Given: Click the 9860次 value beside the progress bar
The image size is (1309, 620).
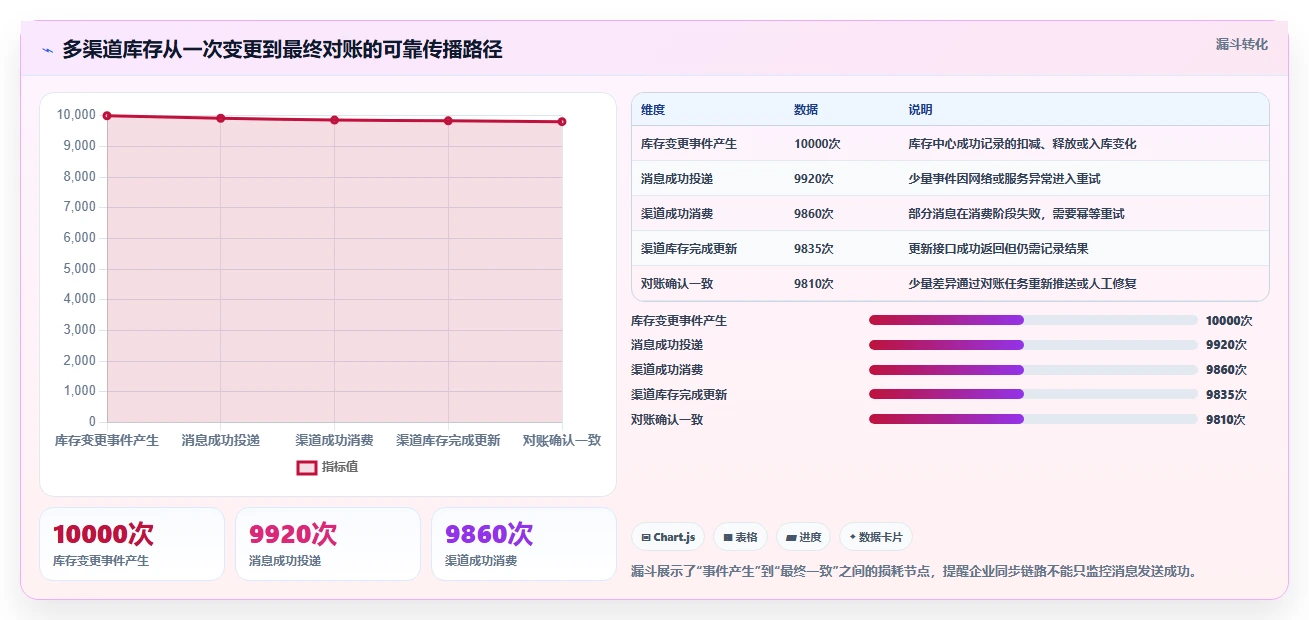Looking at the screenshot, I should (x=1226, y=370).
